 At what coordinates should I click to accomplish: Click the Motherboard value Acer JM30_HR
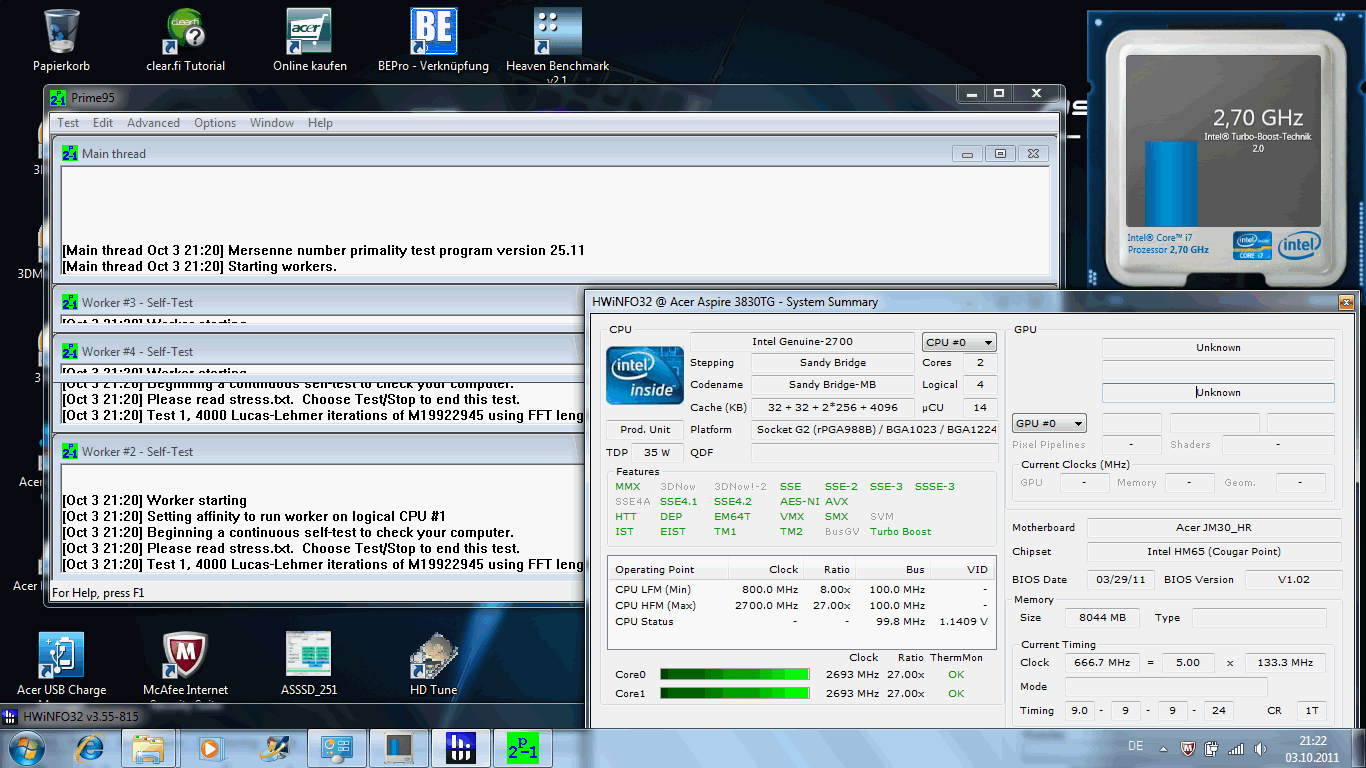tap(1214, 527)
